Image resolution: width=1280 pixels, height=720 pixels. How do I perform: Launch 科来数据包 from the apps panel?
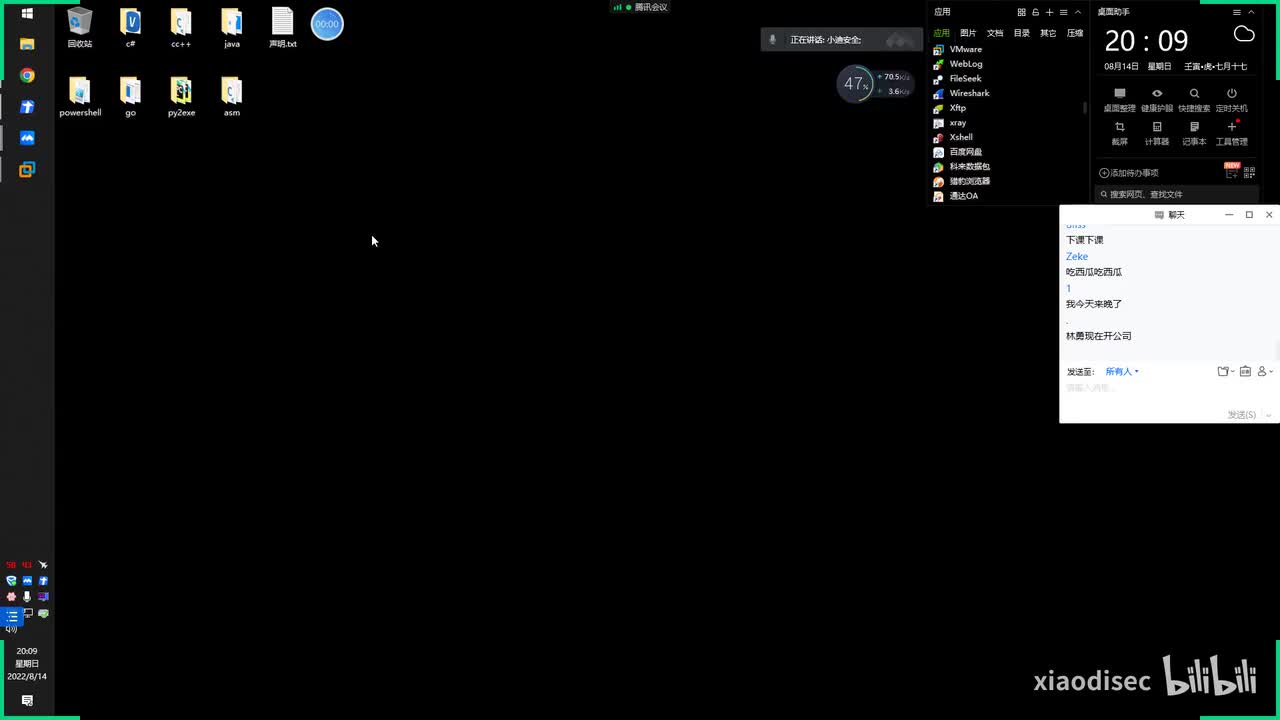(x=961, y=166)
